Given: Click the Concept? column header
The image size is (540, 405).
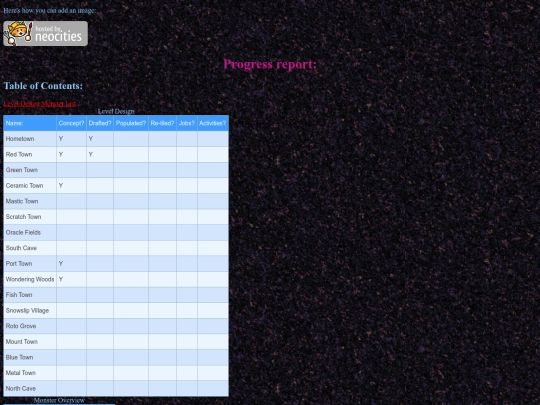Looking at the screenshot, I should tap(71, 123).
